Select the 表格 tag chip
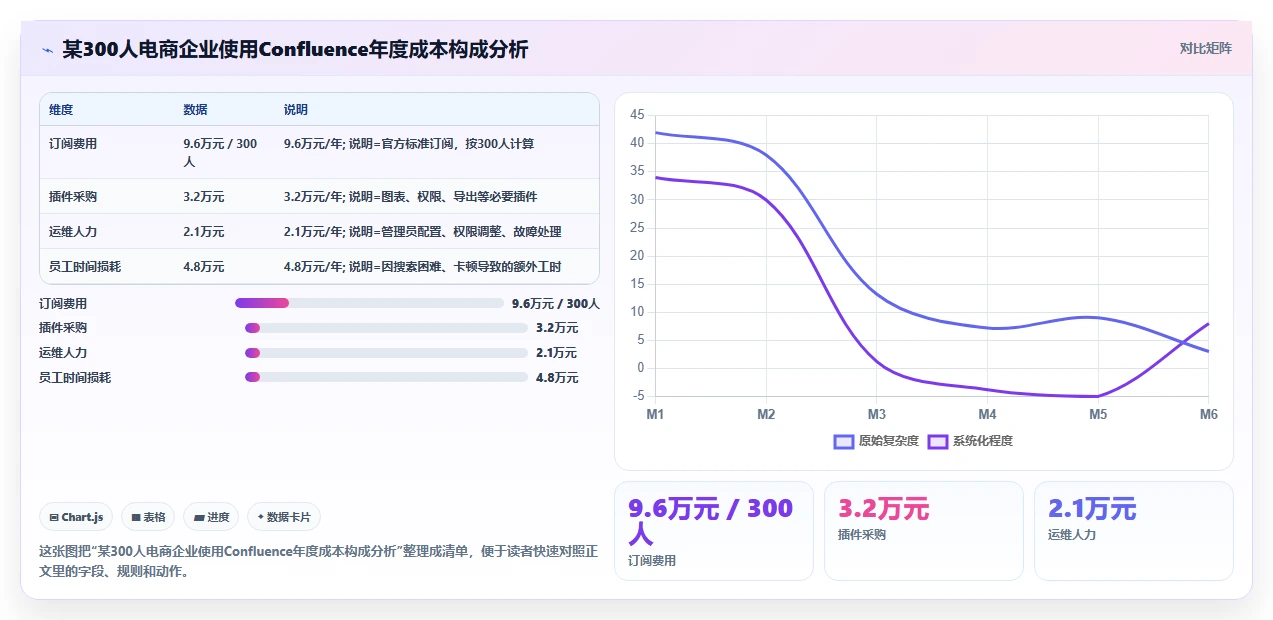 (148, 517)
